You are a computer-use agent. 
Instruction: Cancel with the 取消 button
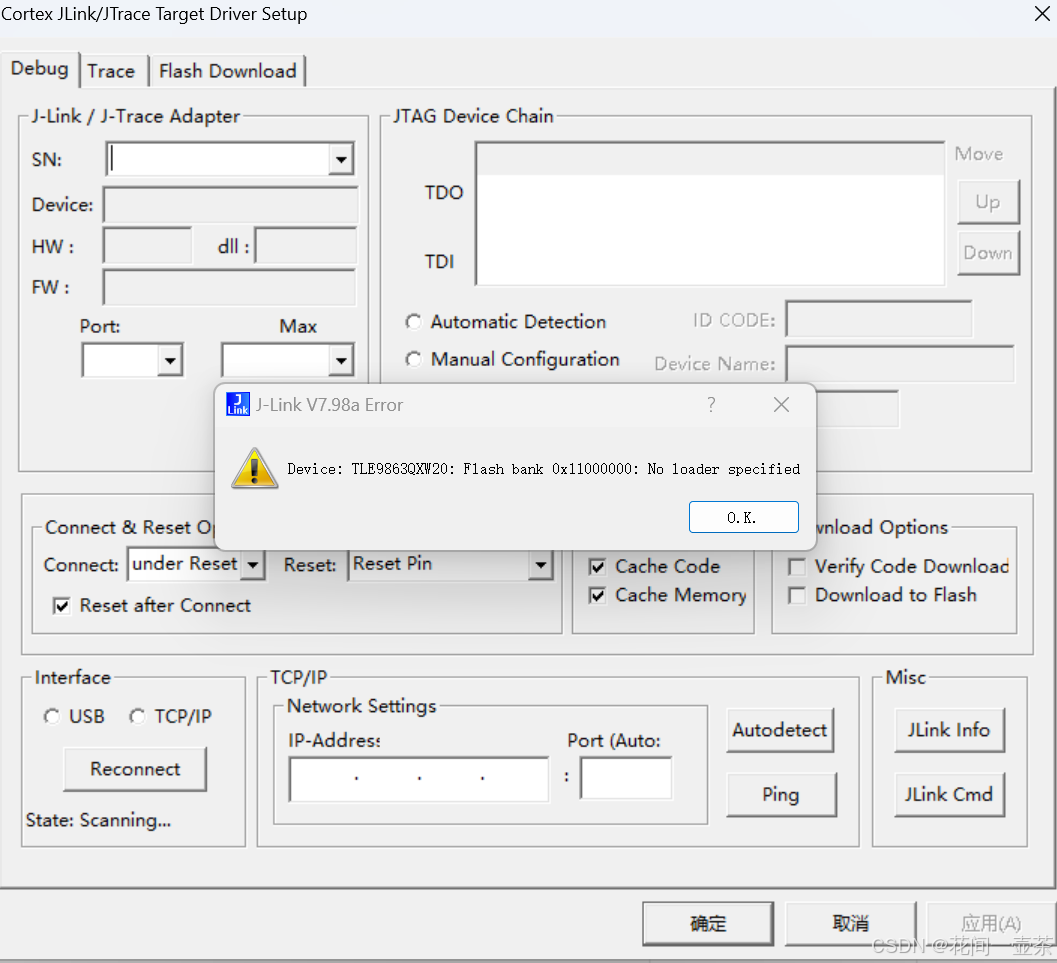851,923
